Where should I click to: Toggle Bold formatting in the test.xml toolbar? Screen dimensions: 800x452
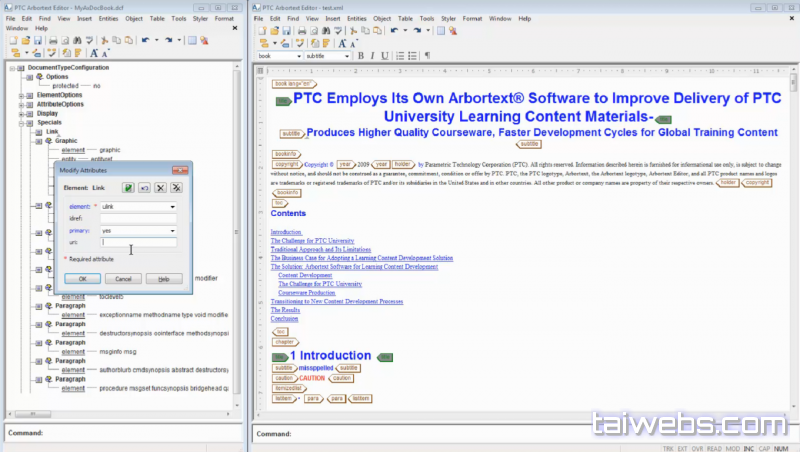pos(361,56)
